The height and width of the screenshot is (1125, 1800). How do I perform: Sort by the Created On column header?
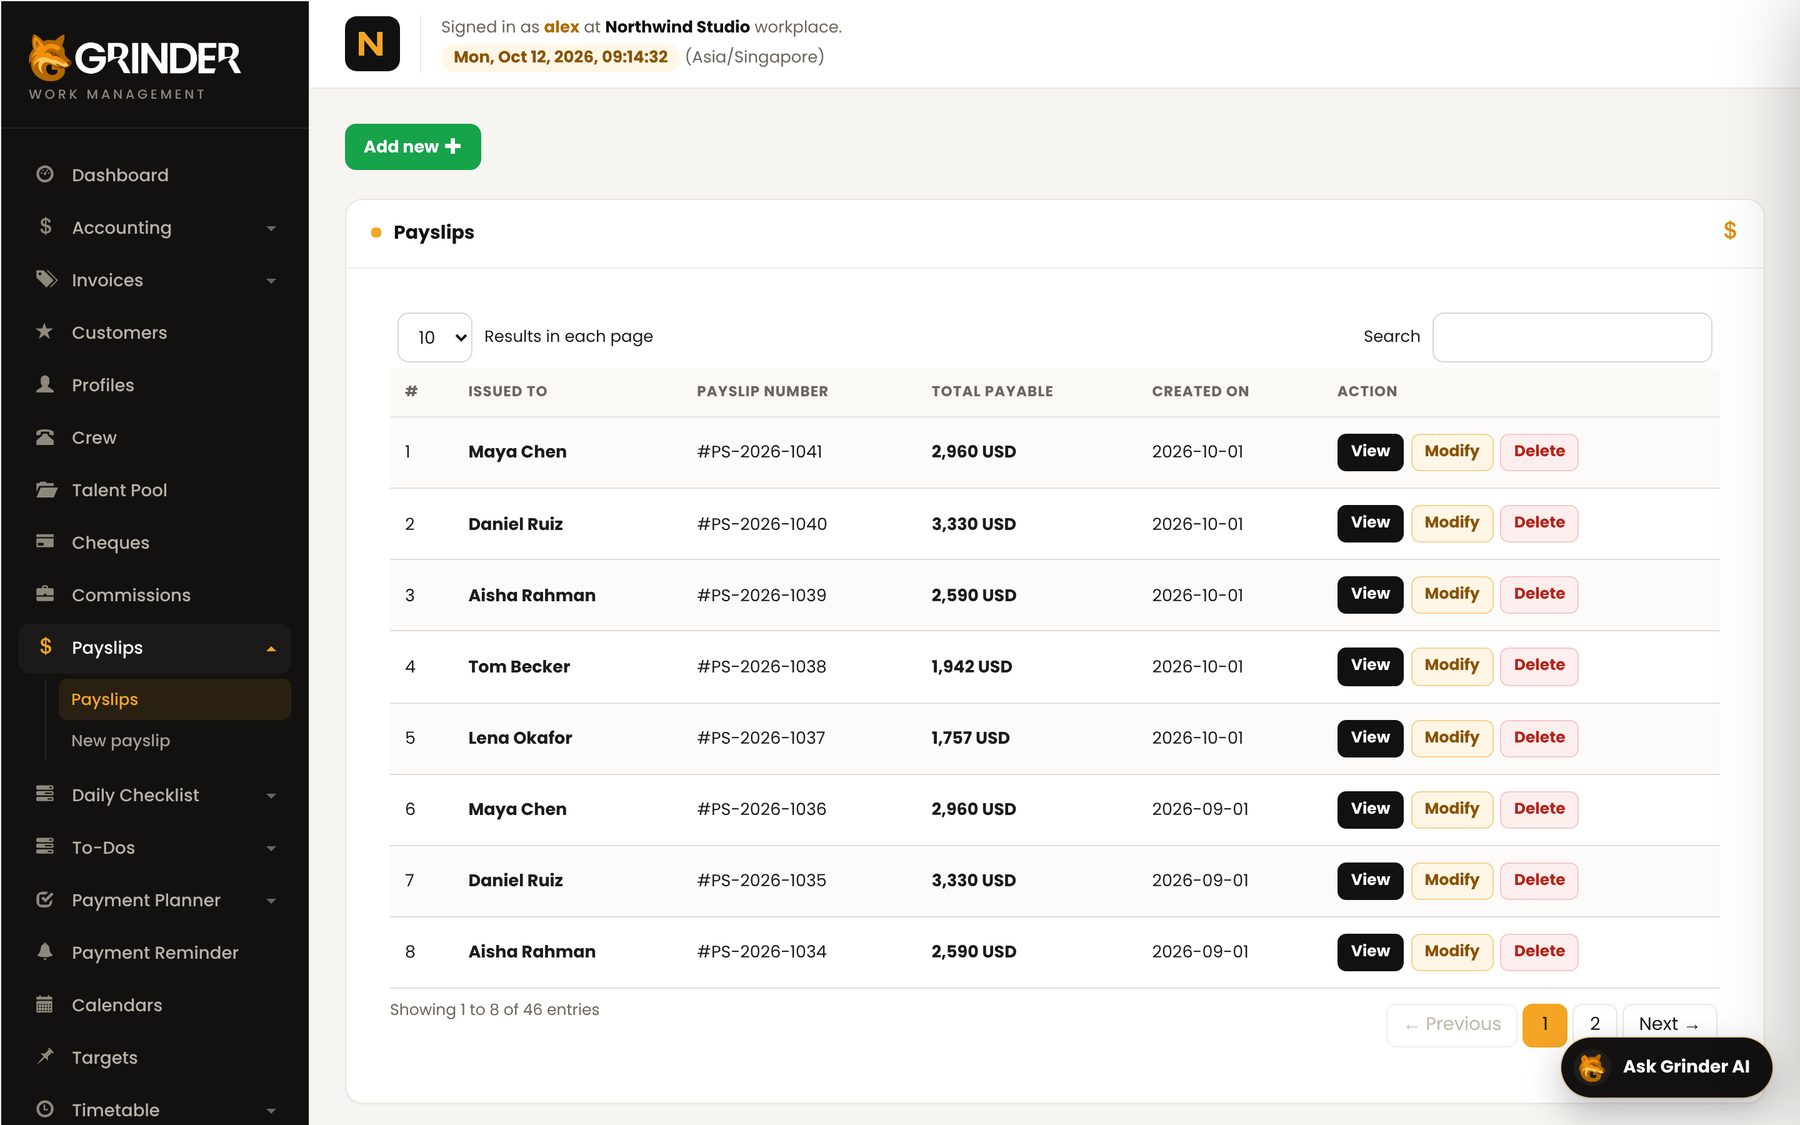1200,391
